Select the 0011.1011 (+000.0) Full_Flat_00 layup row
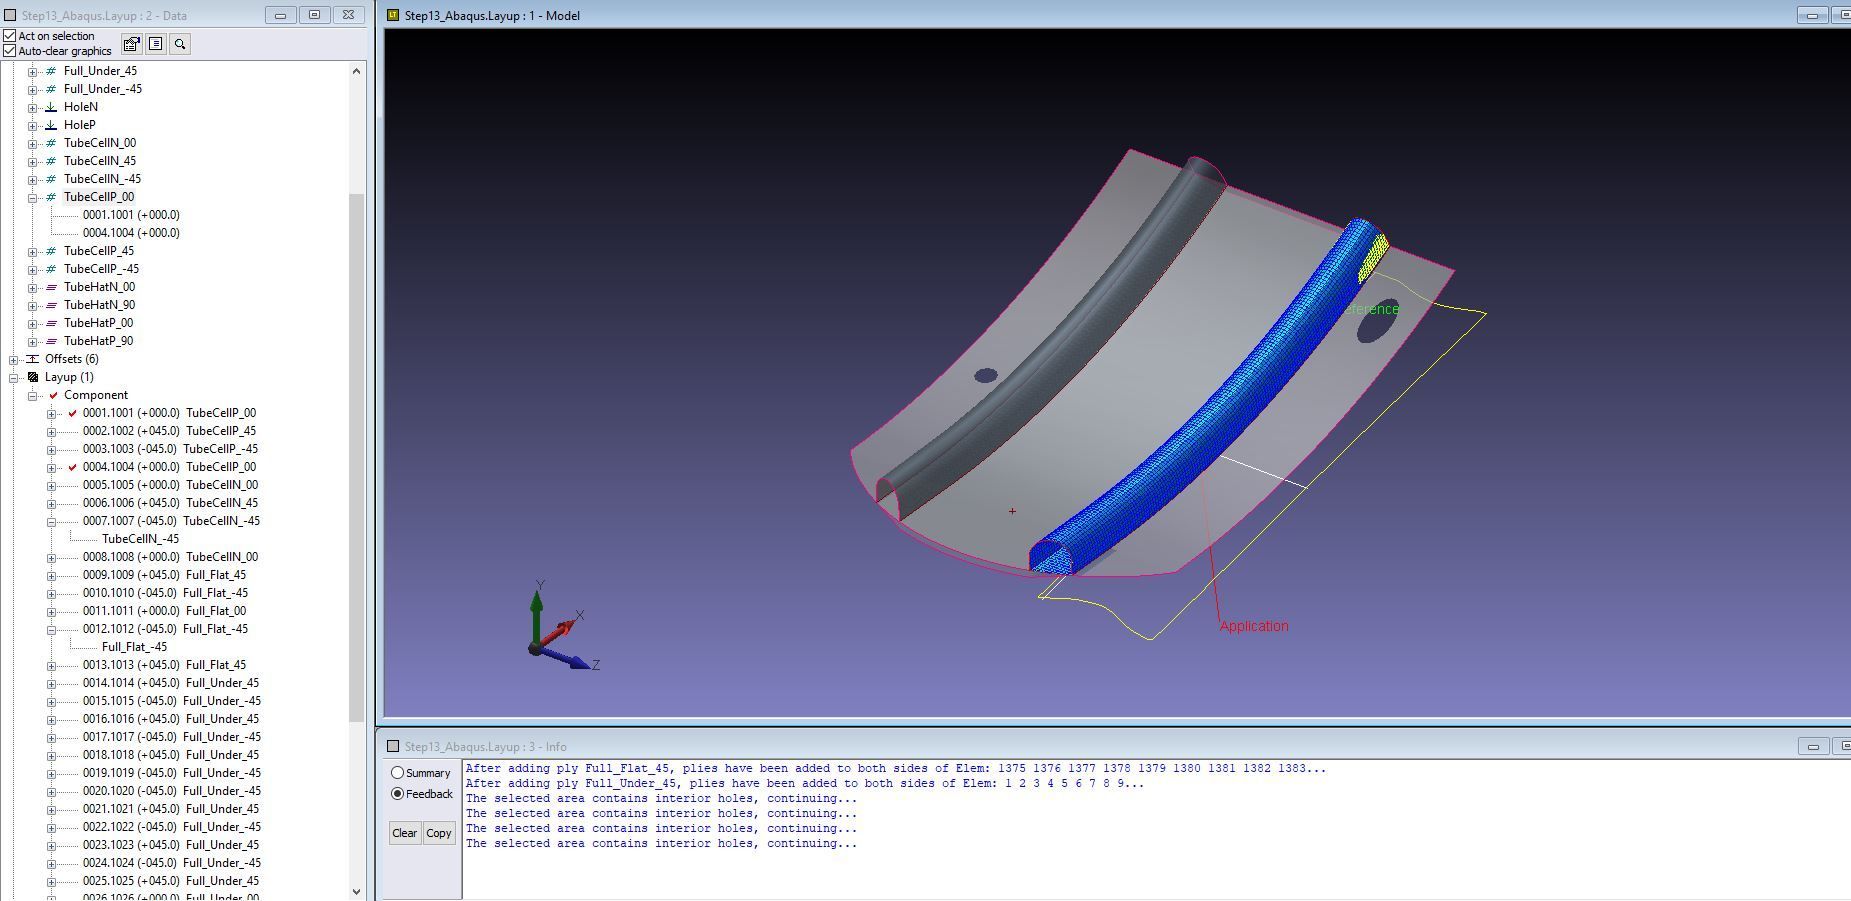 click(x=164, y=611)
